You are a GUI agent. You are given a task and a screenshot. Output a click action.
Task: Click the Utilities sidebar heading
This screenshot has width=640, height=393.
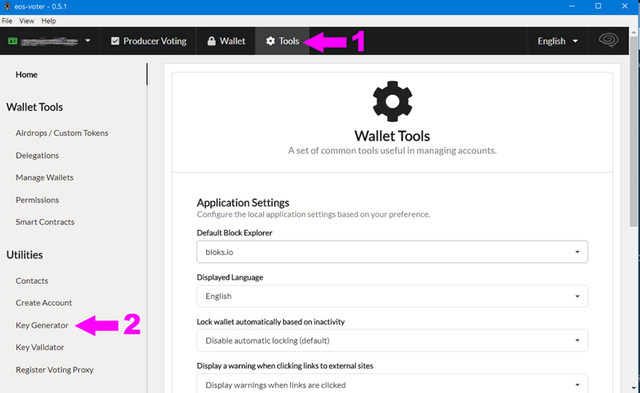[x=24, y=255]
